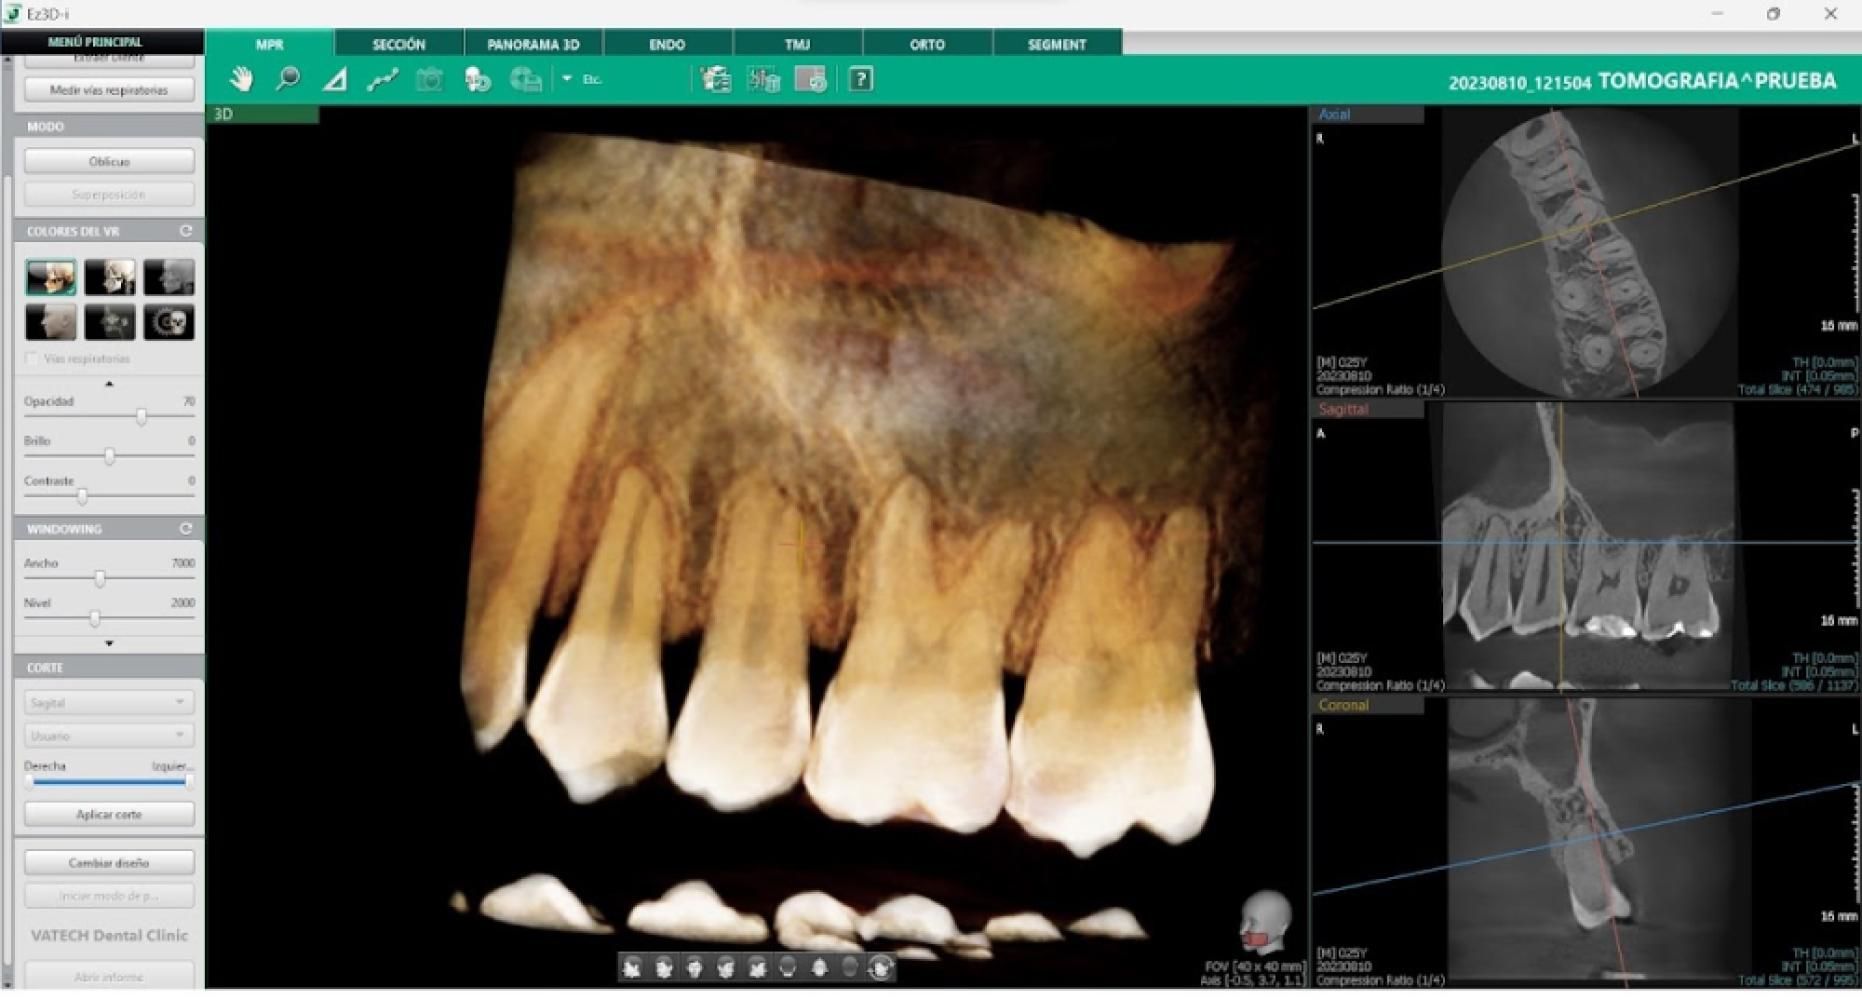1862x1000 pixels.
Task: Open the Etc. toolbar dropdown arrow
Action: click(567, 78)
